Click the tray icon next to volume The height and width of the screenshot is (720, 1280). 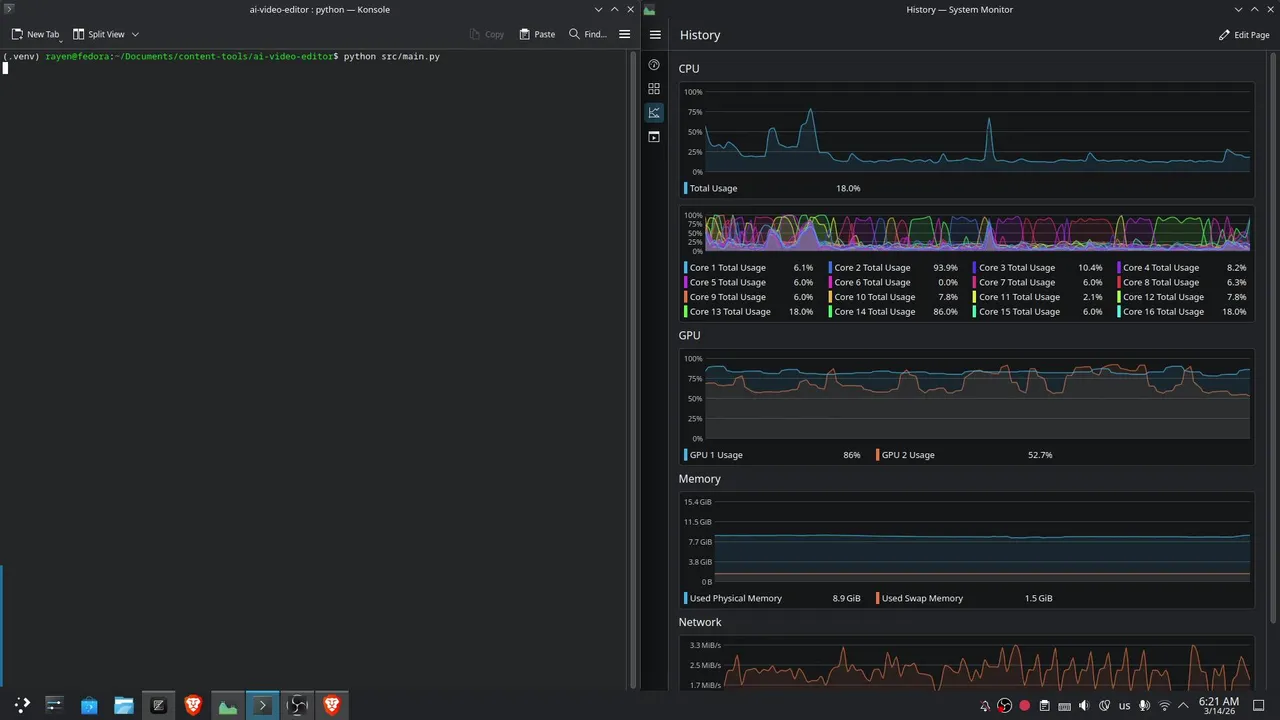(x=1104, y=706)
